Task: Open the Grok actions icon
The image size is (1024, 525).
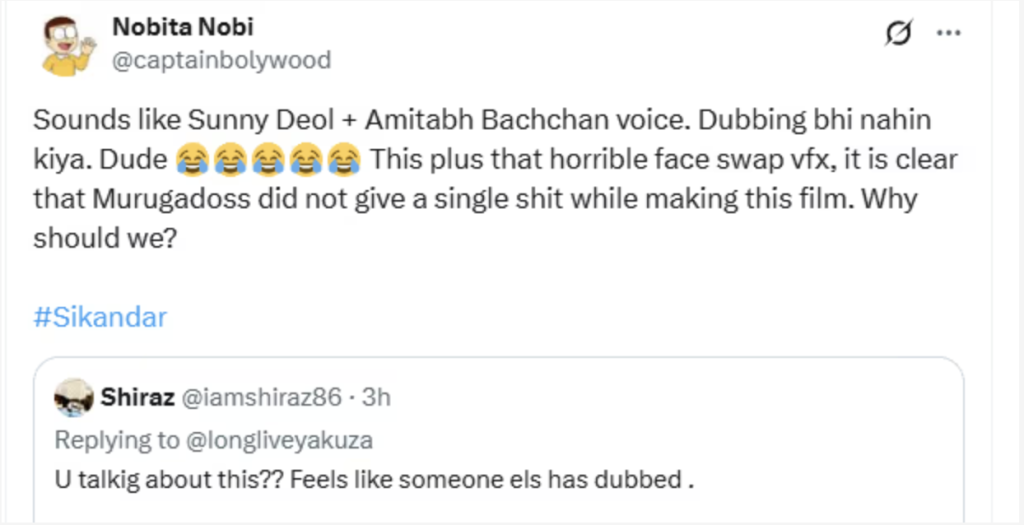Action: click(897, 35)
